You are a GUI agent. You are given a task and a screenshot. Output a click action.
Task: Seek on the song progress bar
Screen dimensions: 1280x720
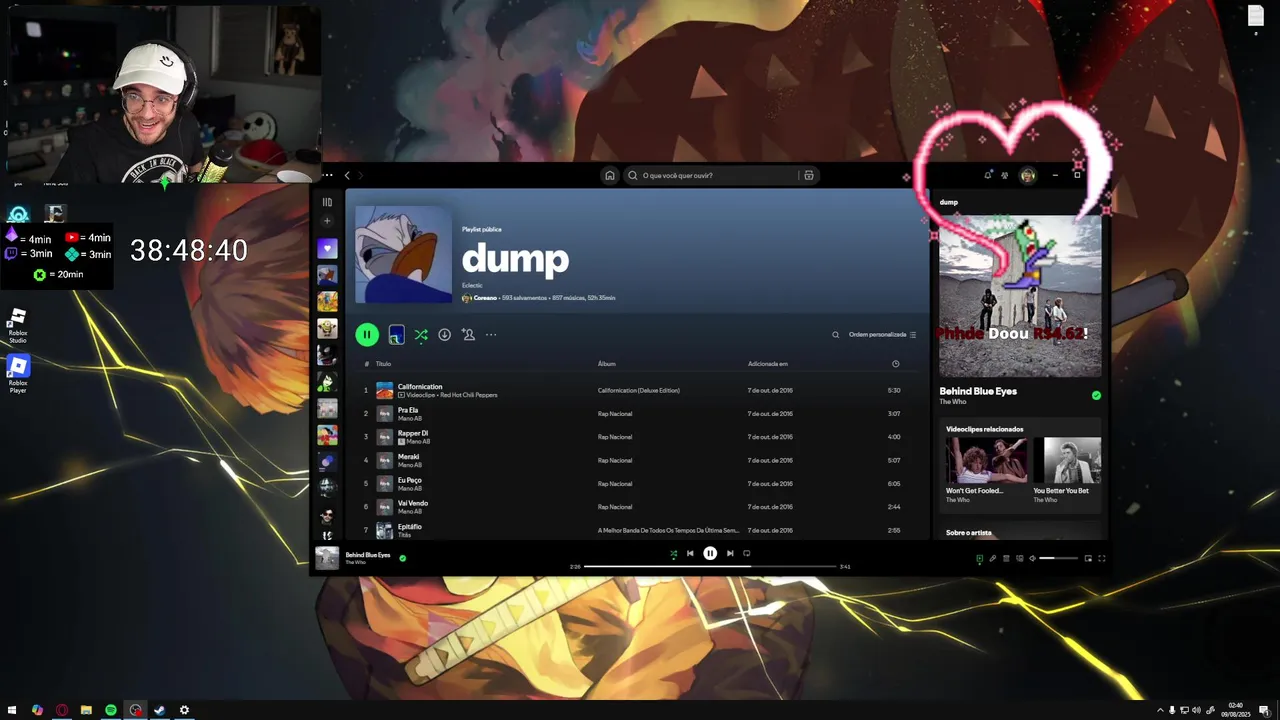pyautogui.click(x=710, y=566)
